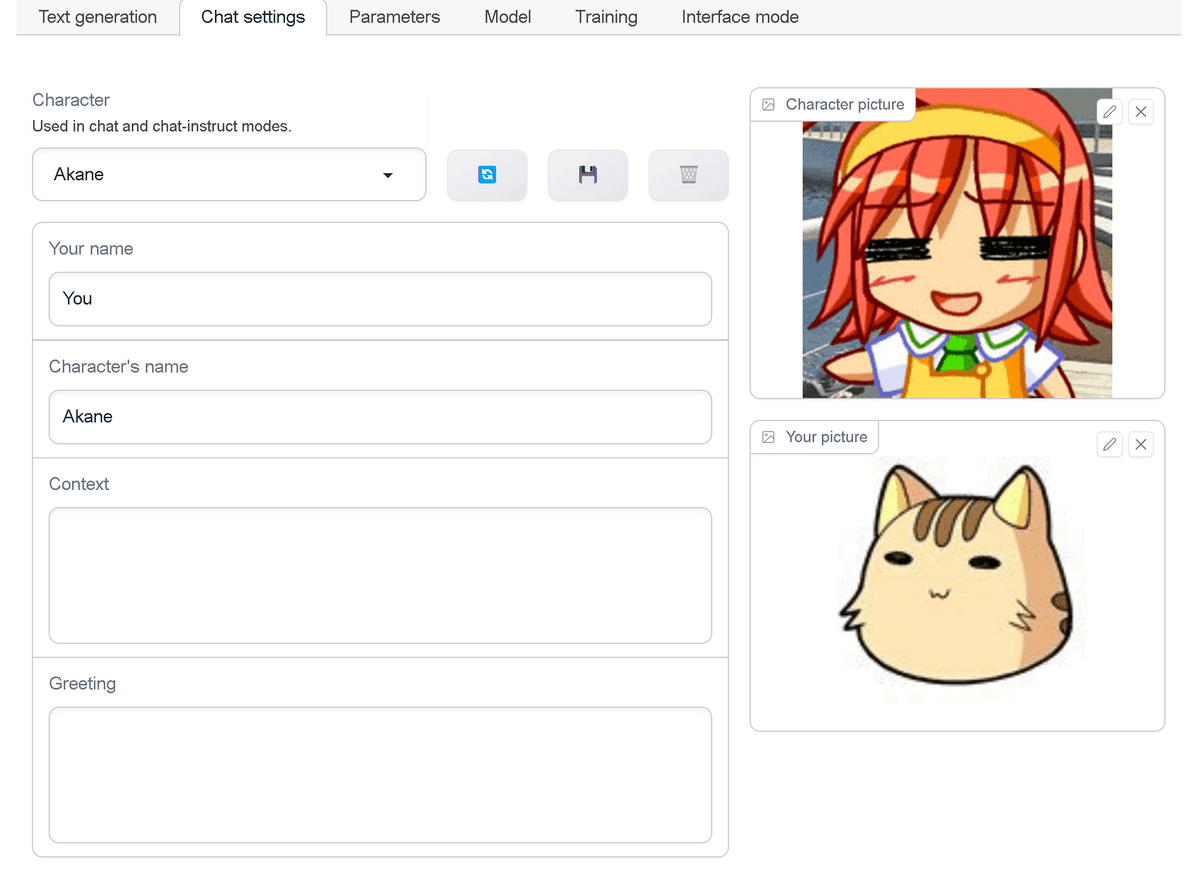Switch to the Interface mode tab

coord(740,17)
